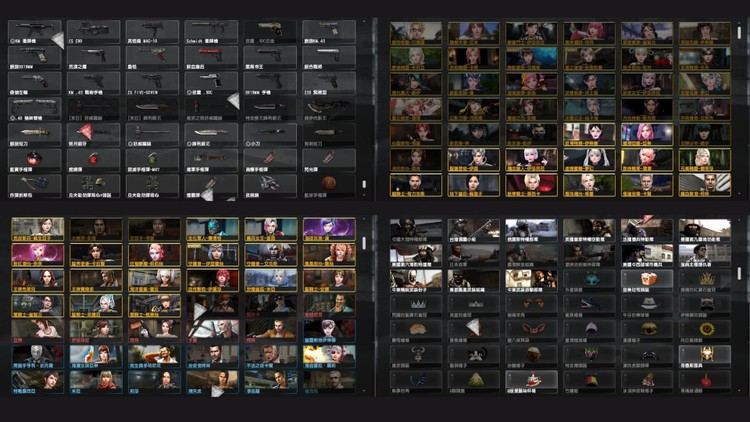Pick the stick hand grenade
This screenshot has height=422, width=750.
click(x=211, y=161)
